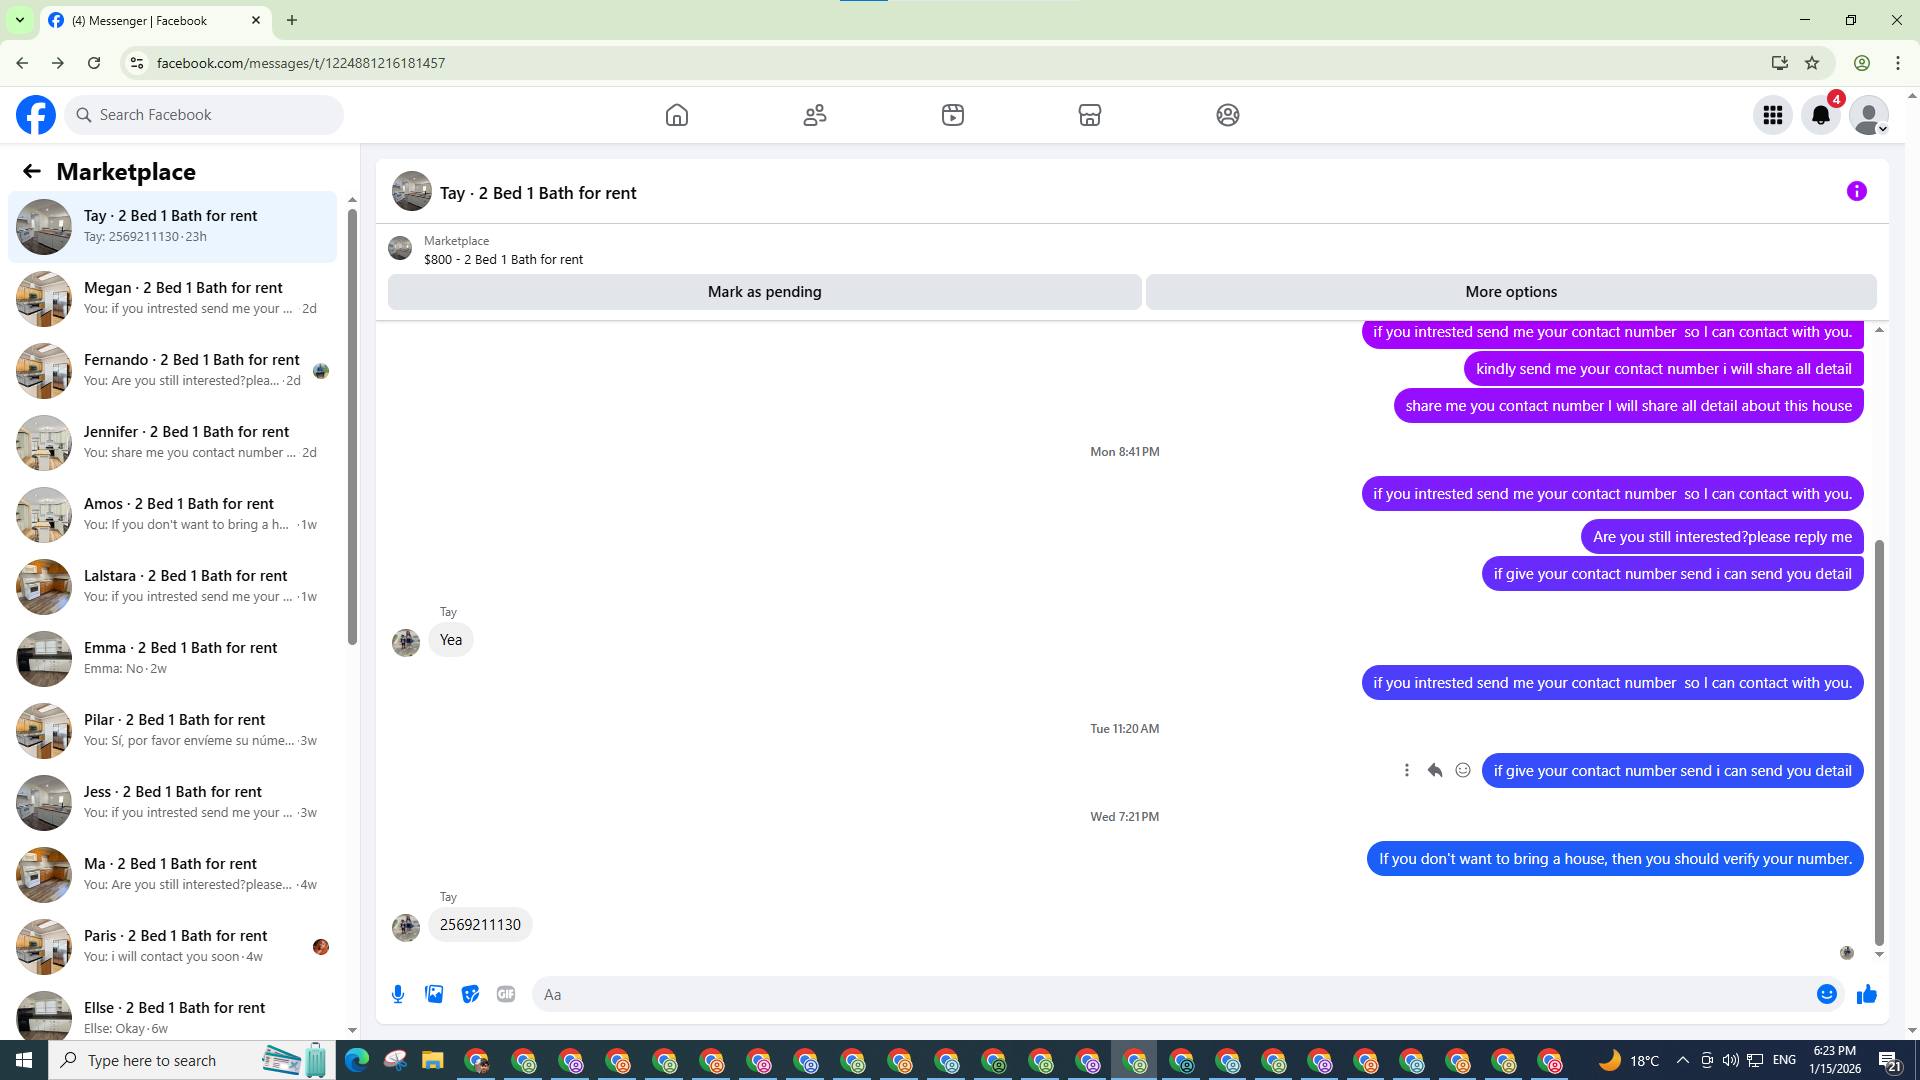The image size is (1920, 1080).
Task: Open the Facebook menu grid
Action: [1772, 115]
